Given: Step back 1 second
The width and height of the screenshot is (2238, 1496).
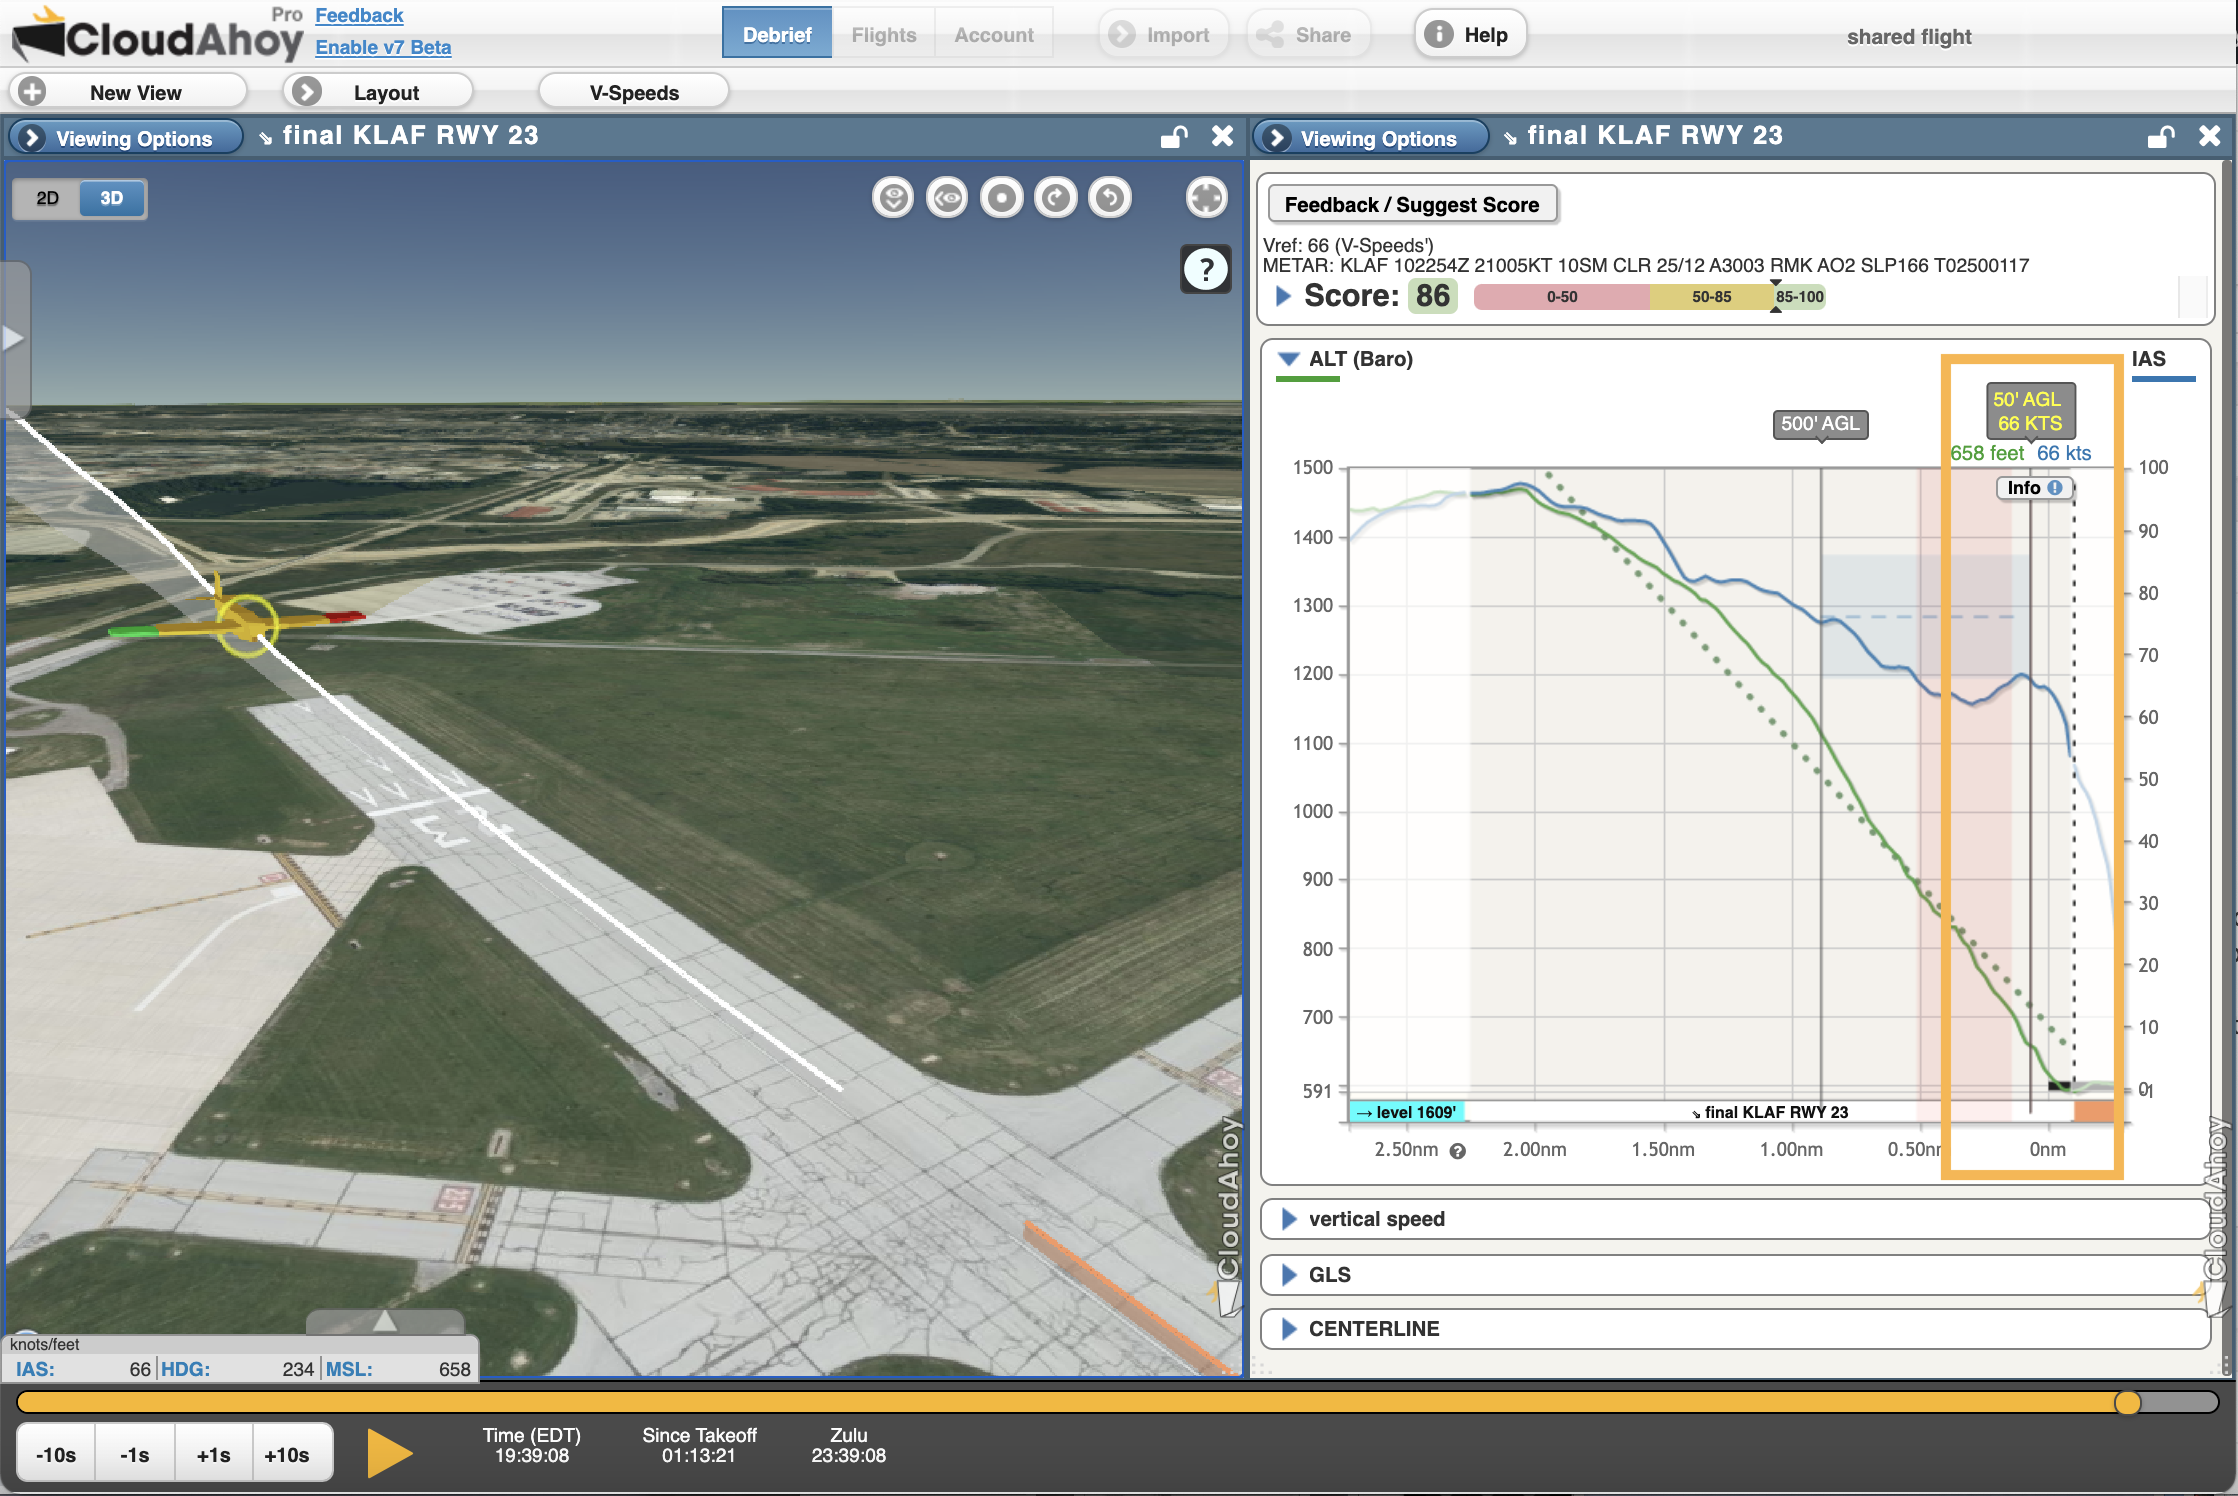Looking at the screenshot, I should [135, 1455].
